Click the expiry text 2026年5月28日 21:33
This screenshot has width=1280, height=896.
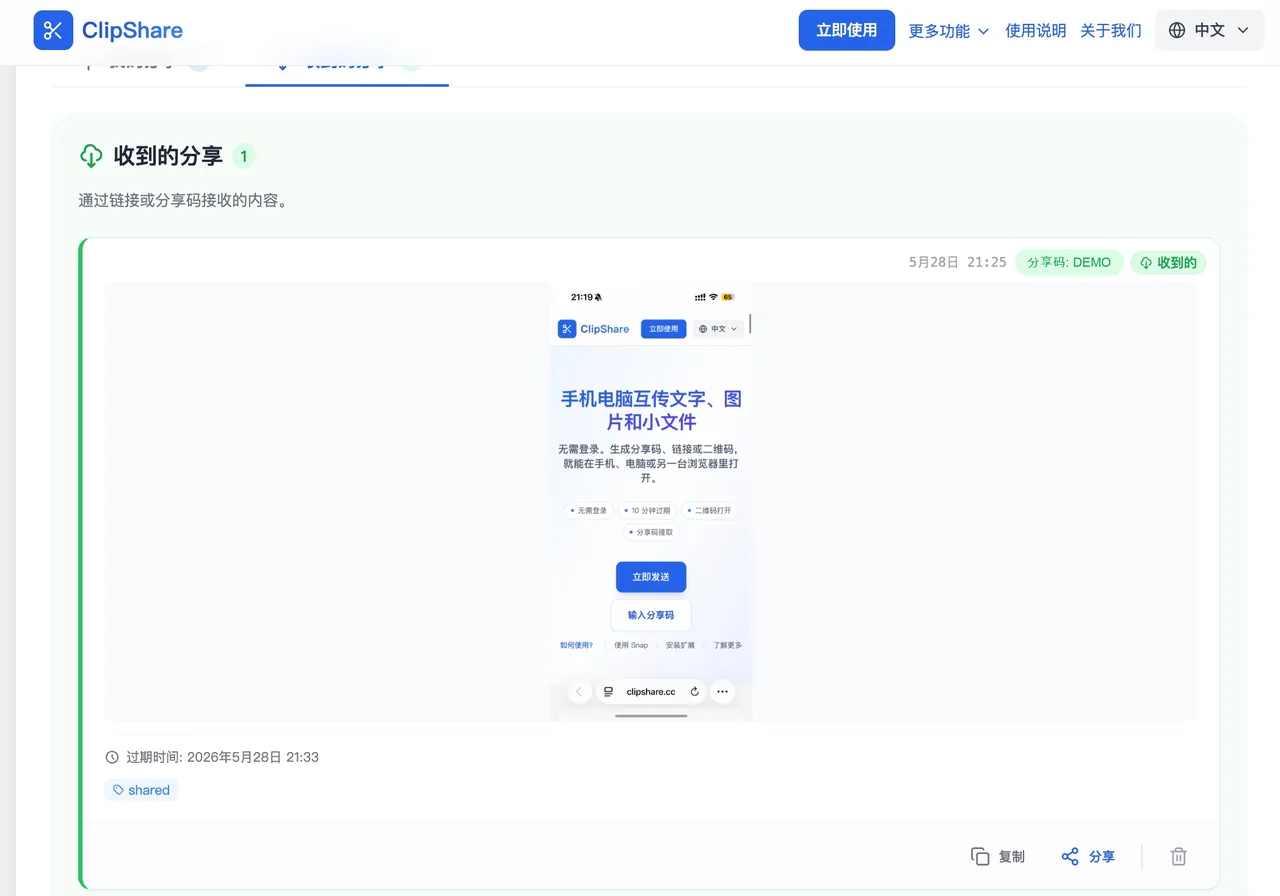click(x=253, y=757)
